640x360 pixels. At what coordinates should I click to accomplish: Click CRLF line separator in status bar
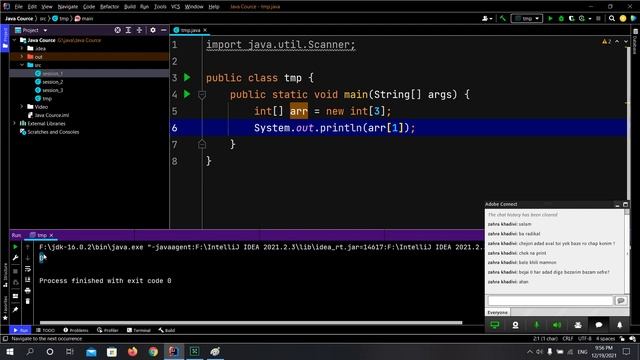pos(568,339)
